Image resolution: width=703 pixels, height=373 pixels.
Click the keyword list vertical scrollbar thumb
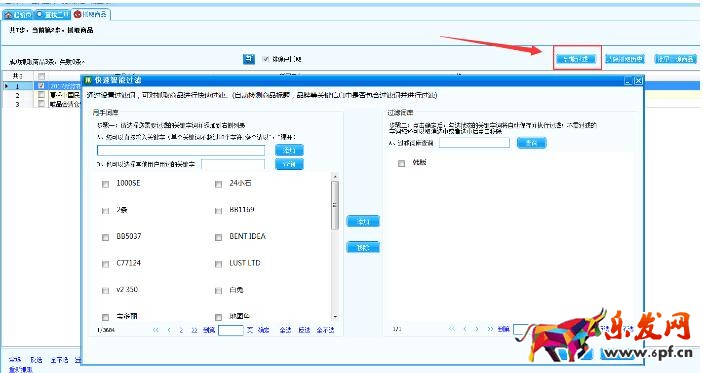point(335,205)
